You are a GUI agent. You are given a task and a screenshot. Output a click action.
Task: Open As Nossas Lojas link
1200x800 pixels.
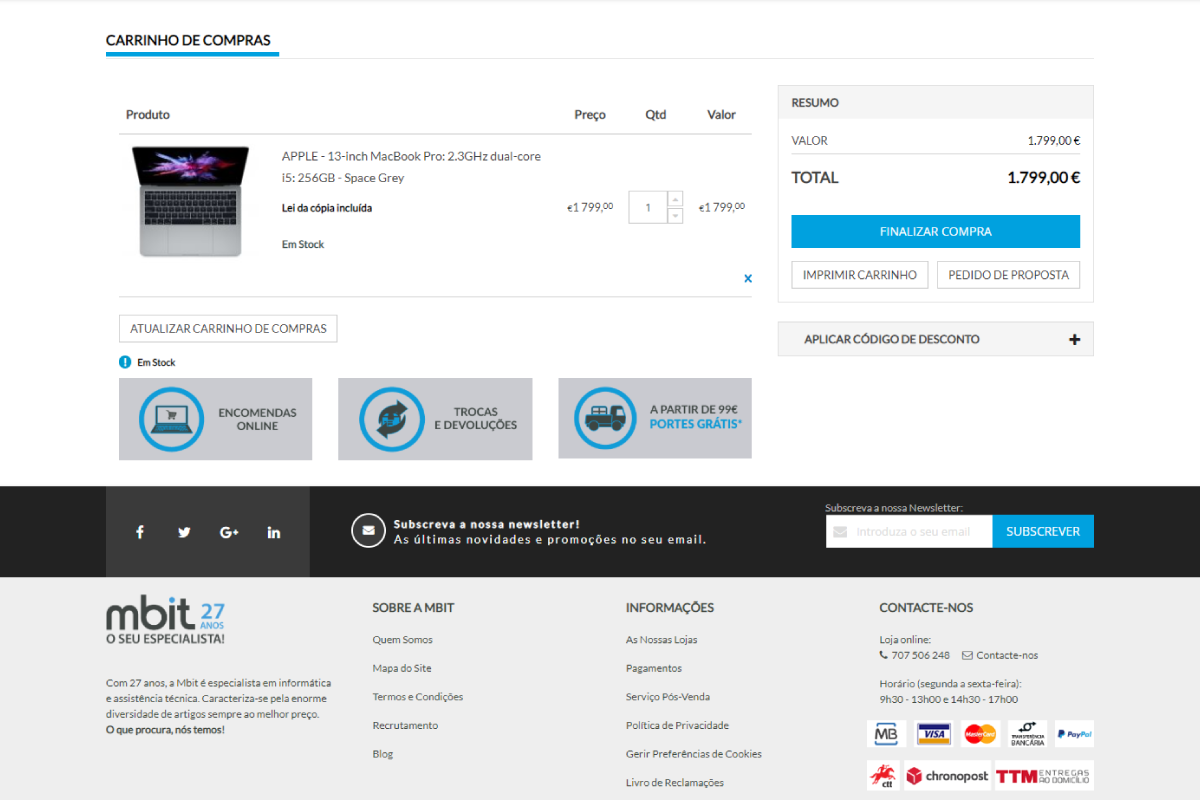662,639
